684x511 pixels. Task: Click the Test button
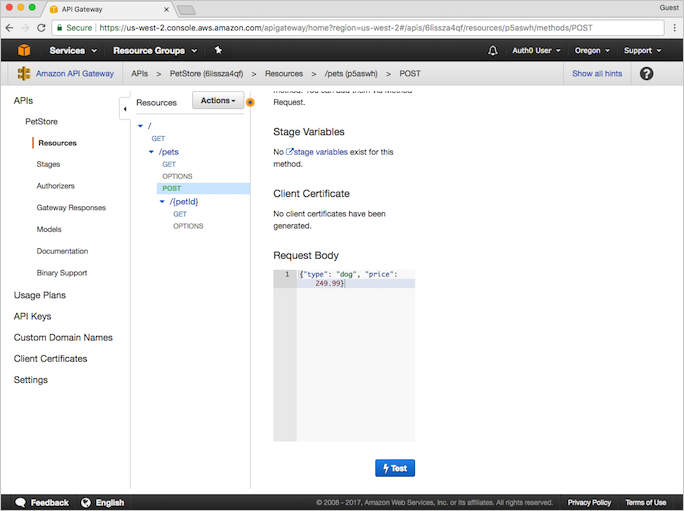(x=395, y=468)
